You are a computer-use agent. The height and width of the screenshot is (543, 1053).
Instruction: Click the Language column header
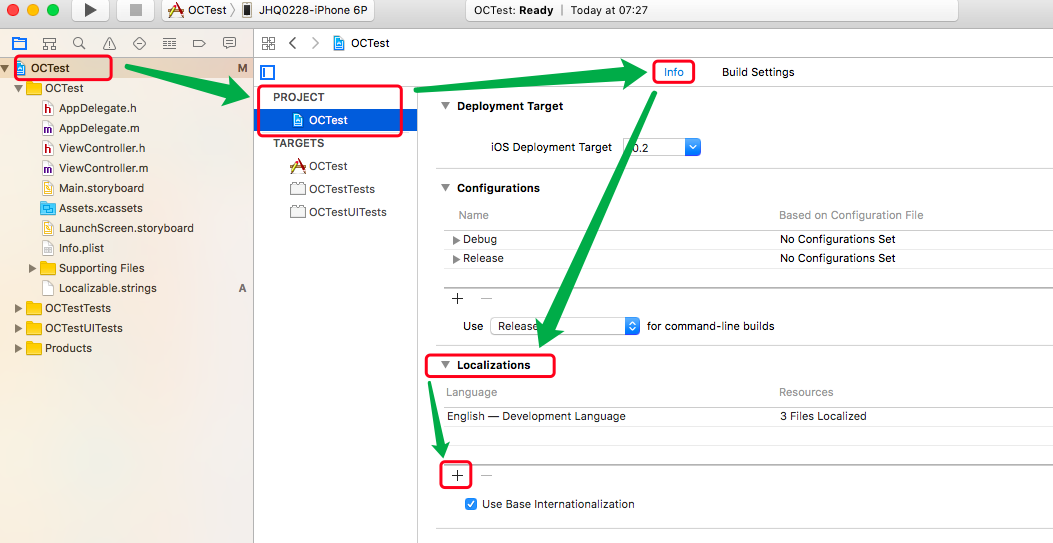tap(471, 392)
